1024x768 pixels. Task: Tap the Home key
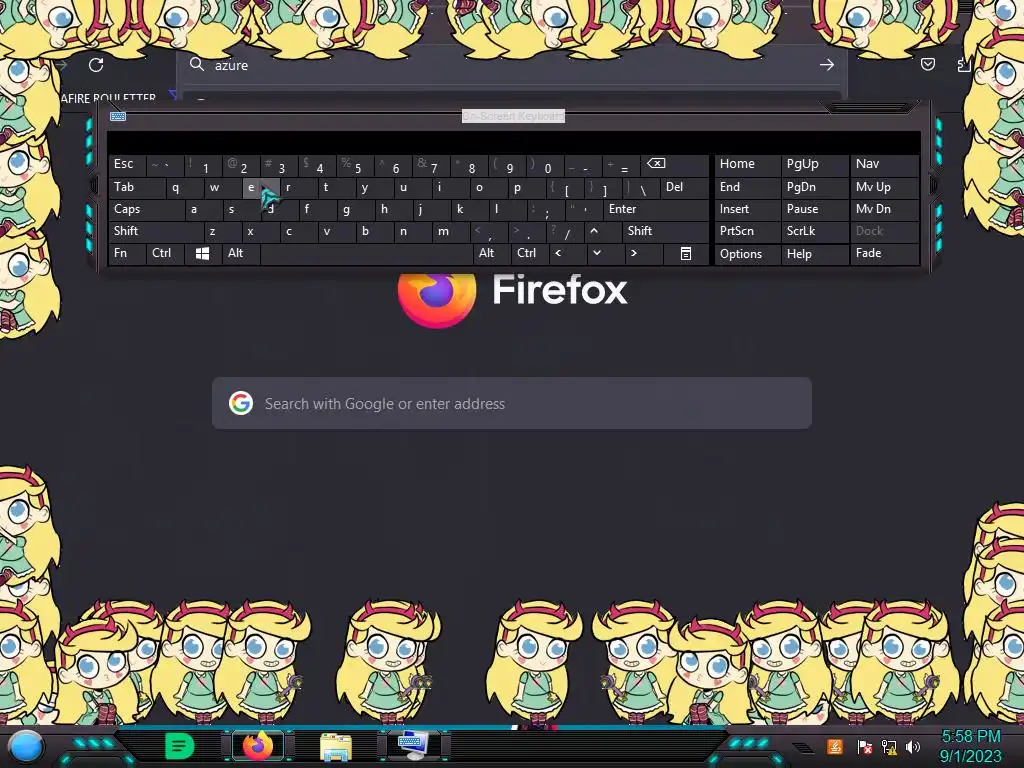[747, 164]
